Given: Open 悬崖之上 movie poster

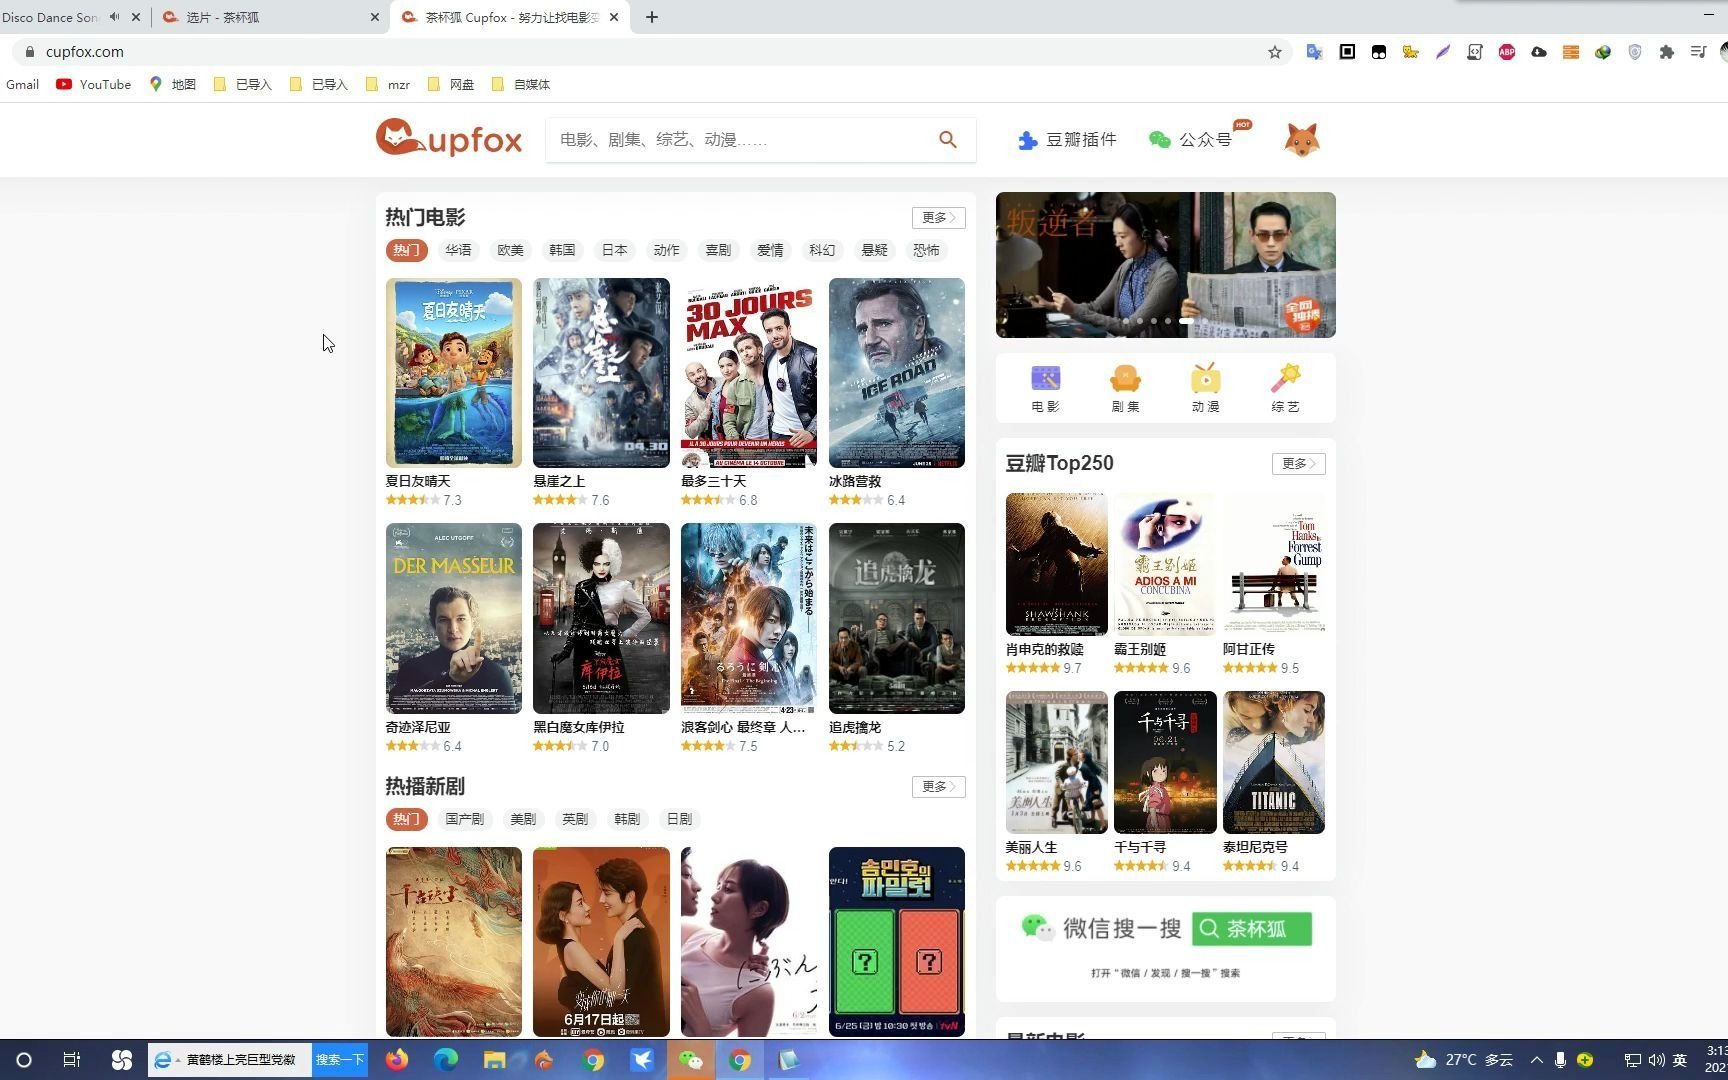Looking at the screenshot, I should pyautogui.click(x=601, y=373).
